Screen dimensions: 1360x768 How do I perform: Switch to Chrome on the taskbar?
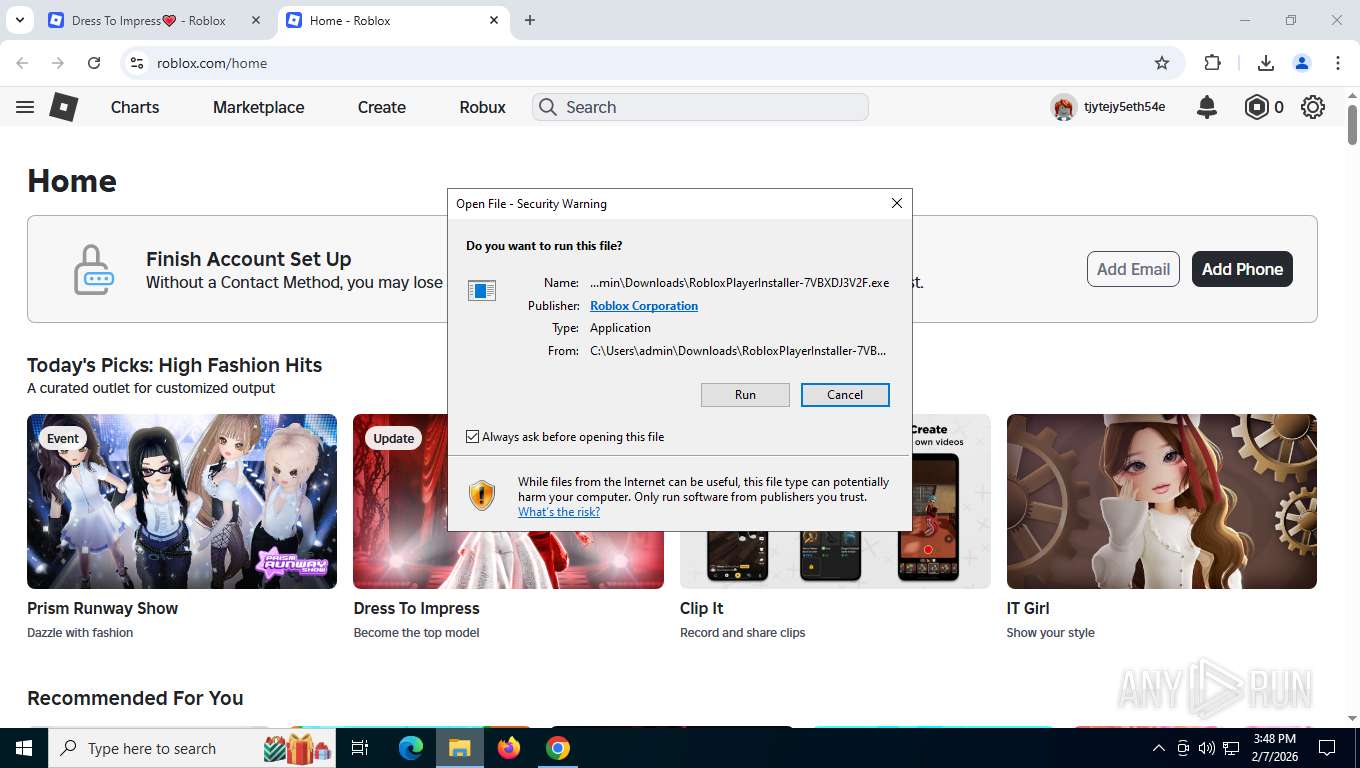(x=558, y=748)
